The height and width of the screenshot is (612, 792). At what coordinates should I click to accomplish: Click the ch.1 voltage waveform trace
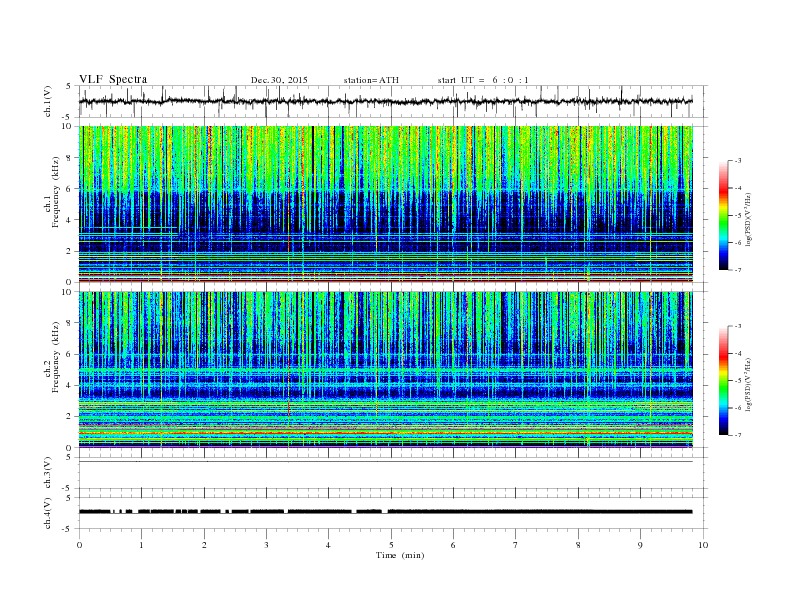coord(386,101)
